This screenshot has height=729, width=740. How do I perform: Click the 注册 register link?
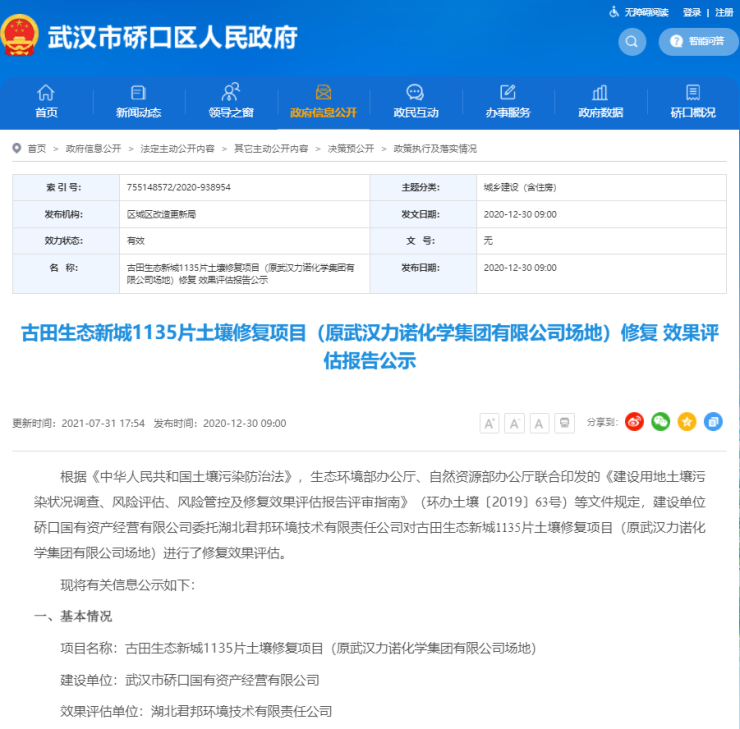pyautogui.click(x=724, y=12)
